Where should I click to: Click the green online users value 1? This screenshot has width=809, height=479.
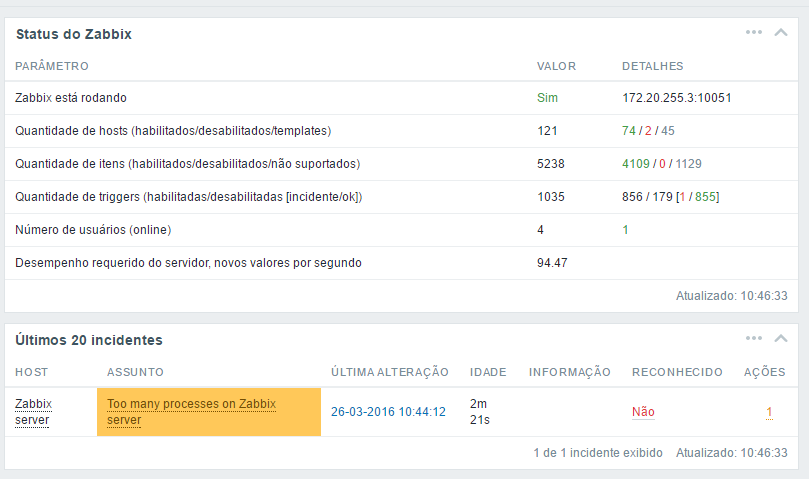pyautogui.click(x=625, y=230)
